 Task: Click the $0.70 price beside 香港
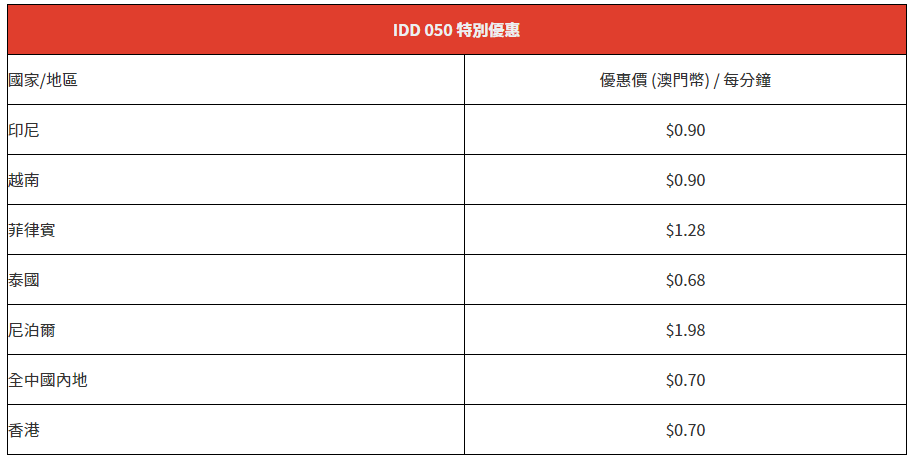pyautogui.click(x=685, y=430)
